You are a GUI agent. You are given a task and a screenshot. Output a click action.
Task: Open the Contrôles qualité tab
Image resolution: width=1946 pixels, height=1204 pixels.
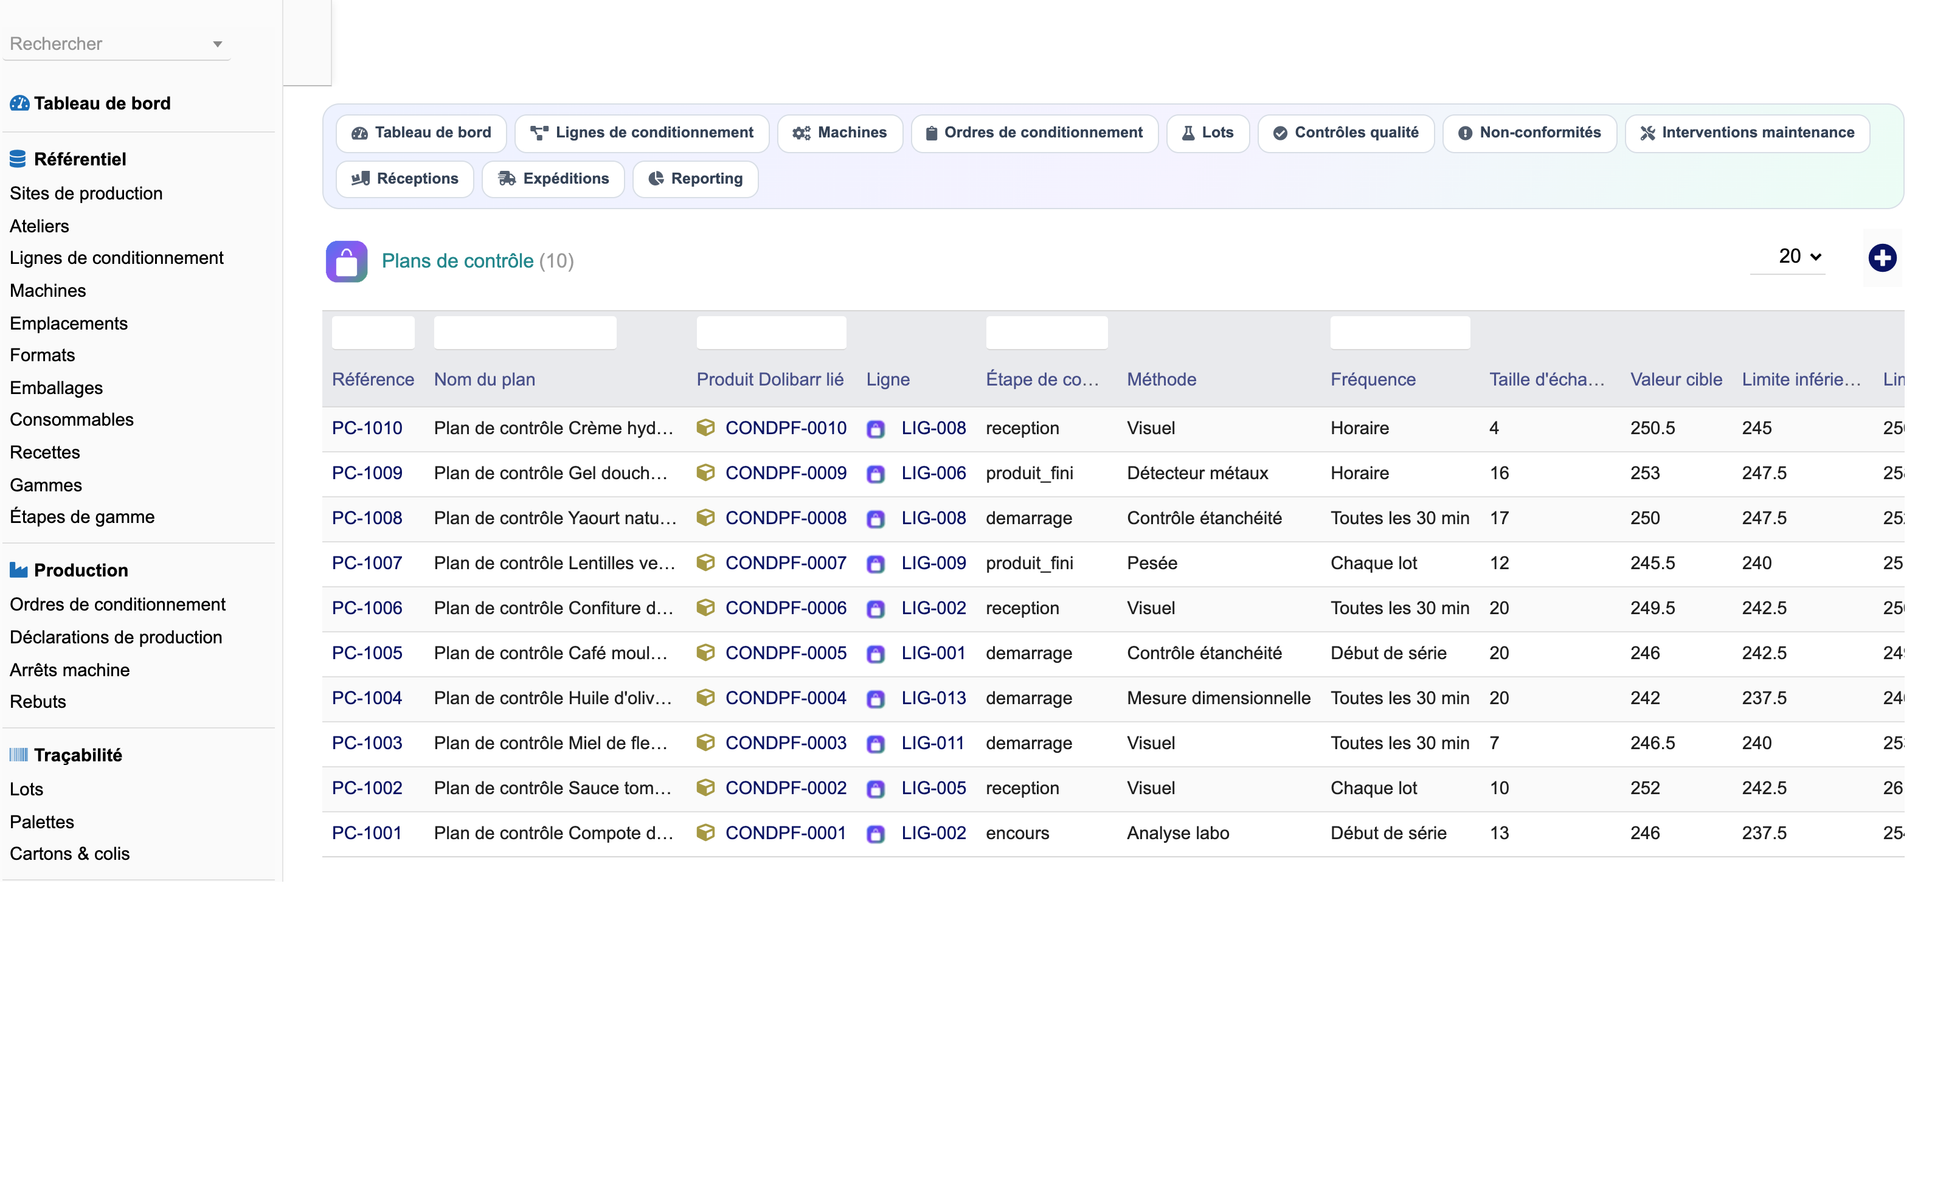click(1346, 133)
